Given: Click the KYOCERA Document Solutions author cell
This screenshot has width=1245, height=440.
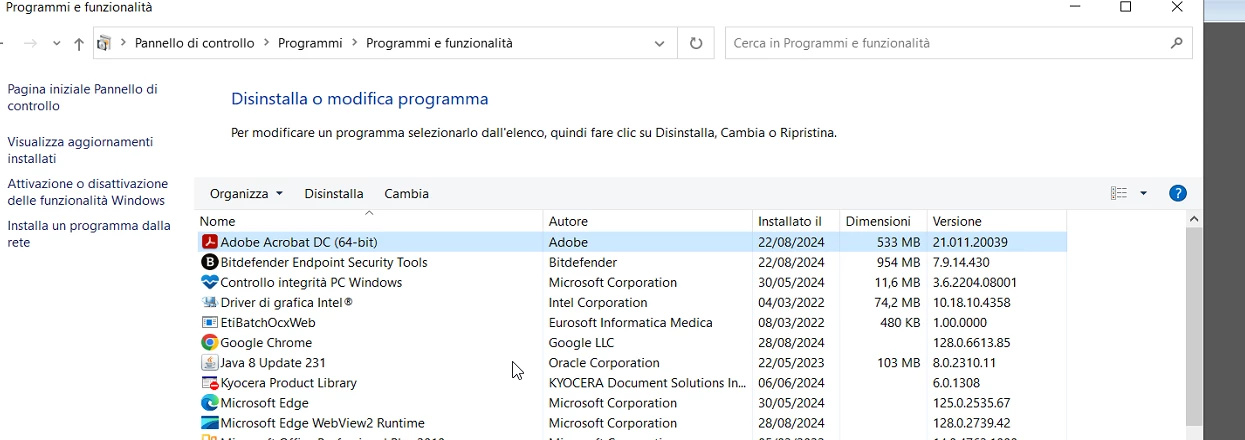Looking at the screenshot, I should point(647,382).
